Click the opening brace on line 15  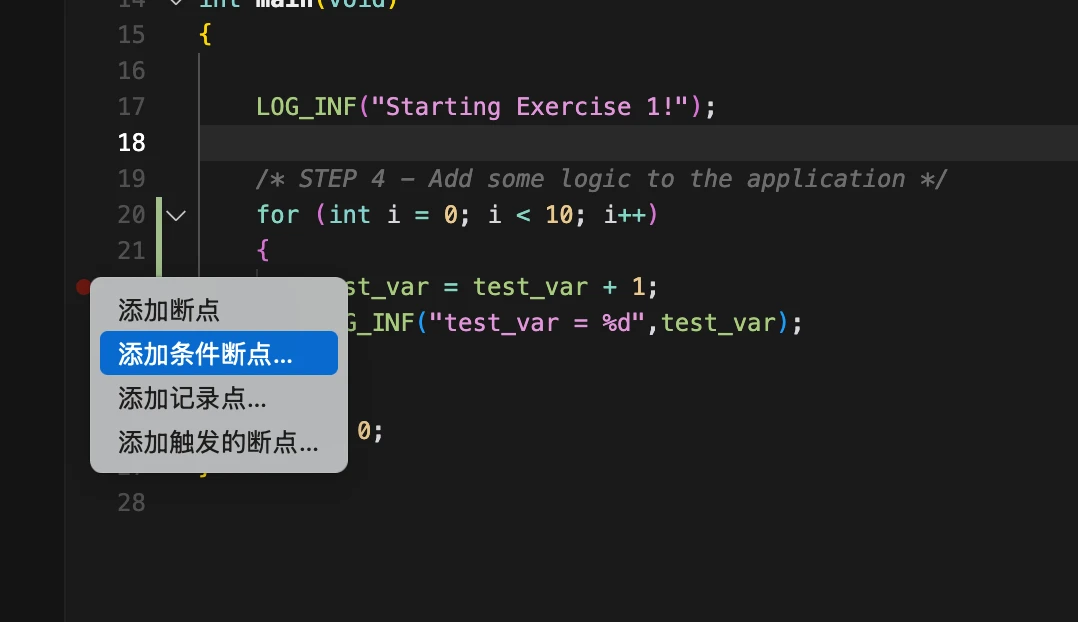pos(205,35)
